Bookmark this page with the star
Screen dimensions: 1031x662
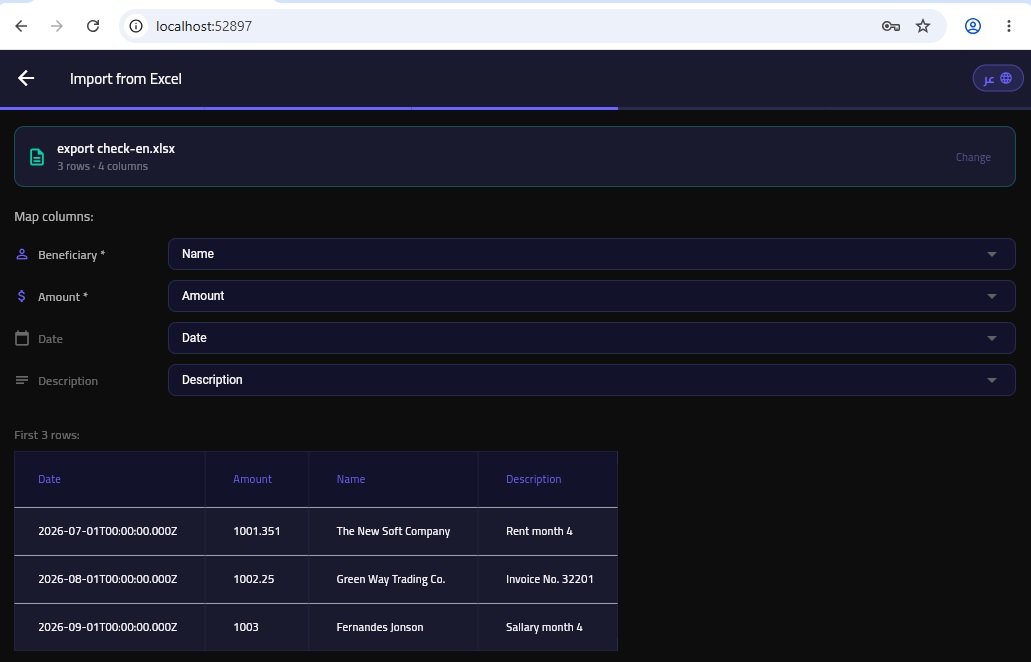[923, 26]
